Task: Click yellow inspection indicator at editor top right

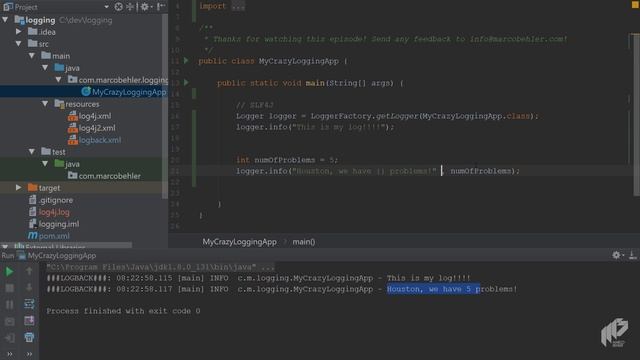Action: point(635,5)
